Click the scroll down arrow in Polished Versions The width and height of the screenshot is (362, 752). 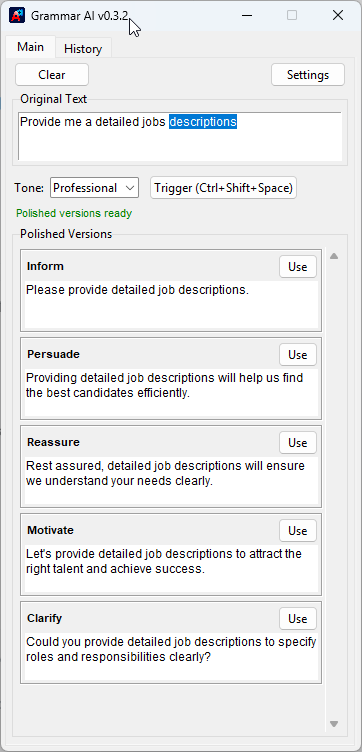point(334,724)
